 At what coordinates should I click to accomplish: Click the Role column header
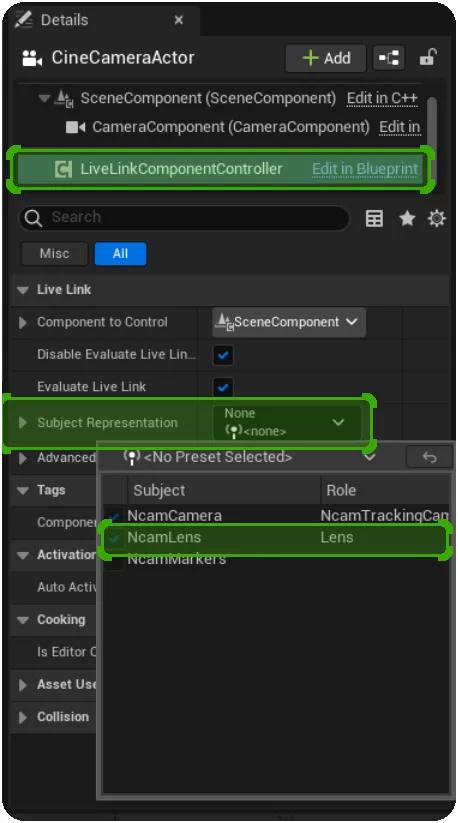385,490
